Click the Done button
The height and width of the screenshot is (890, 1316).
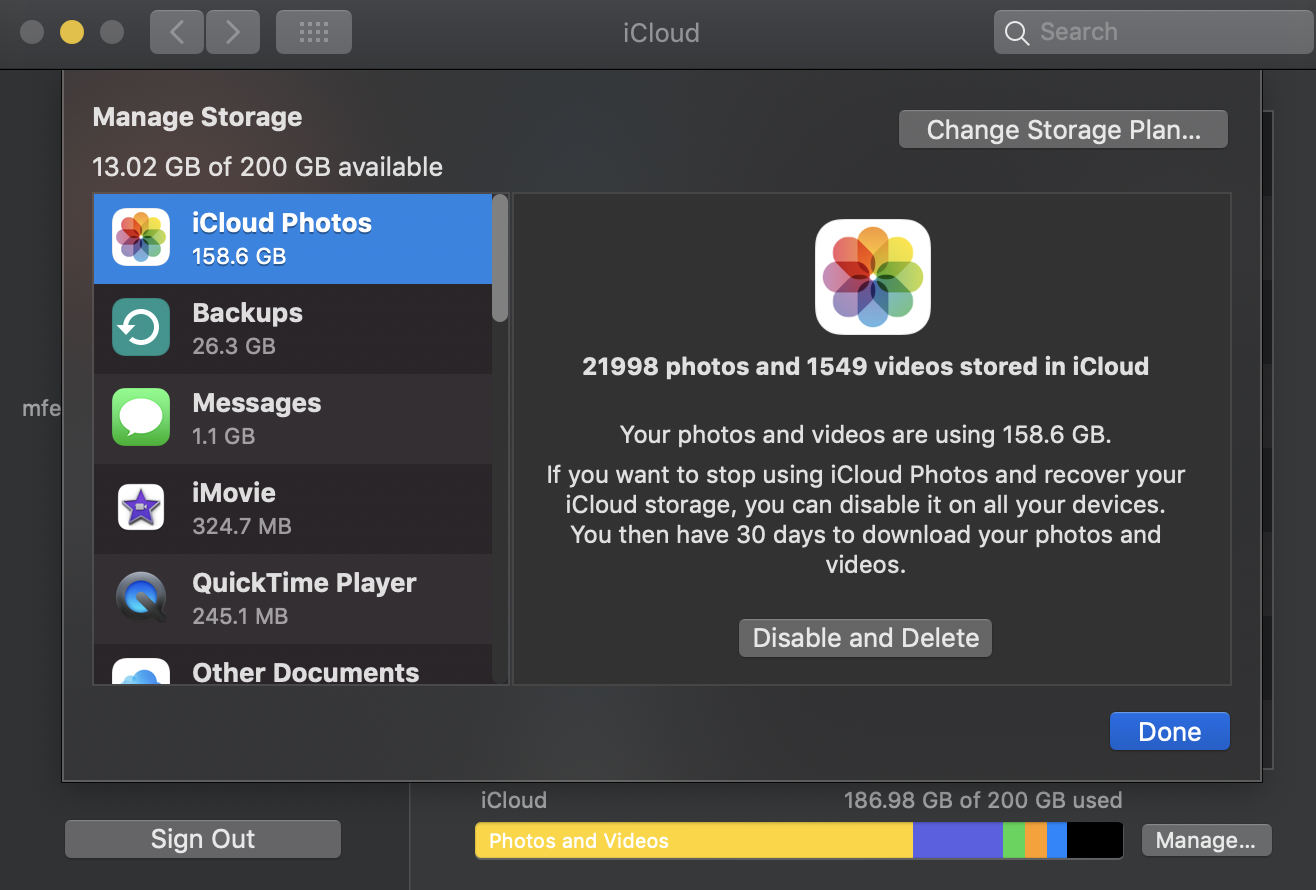1170,731
